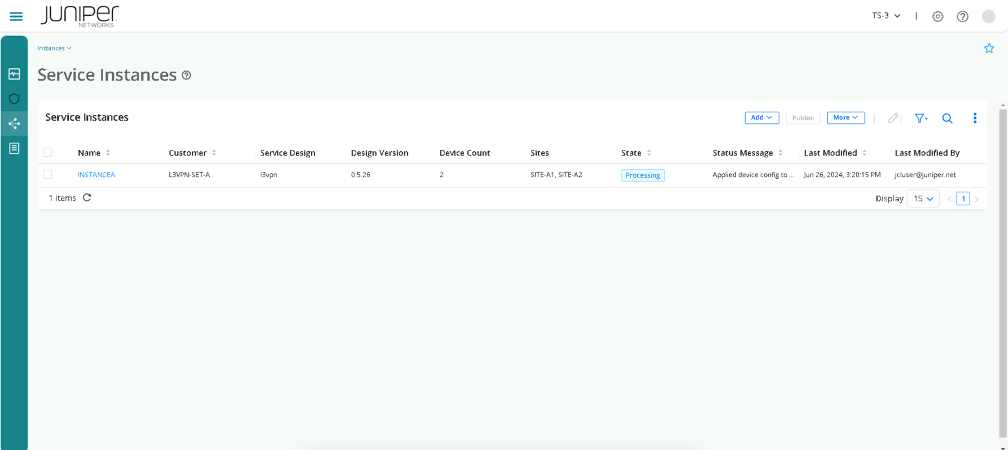Refresh the table with reload icon
1008x450 pixels.
pos(87,198)
